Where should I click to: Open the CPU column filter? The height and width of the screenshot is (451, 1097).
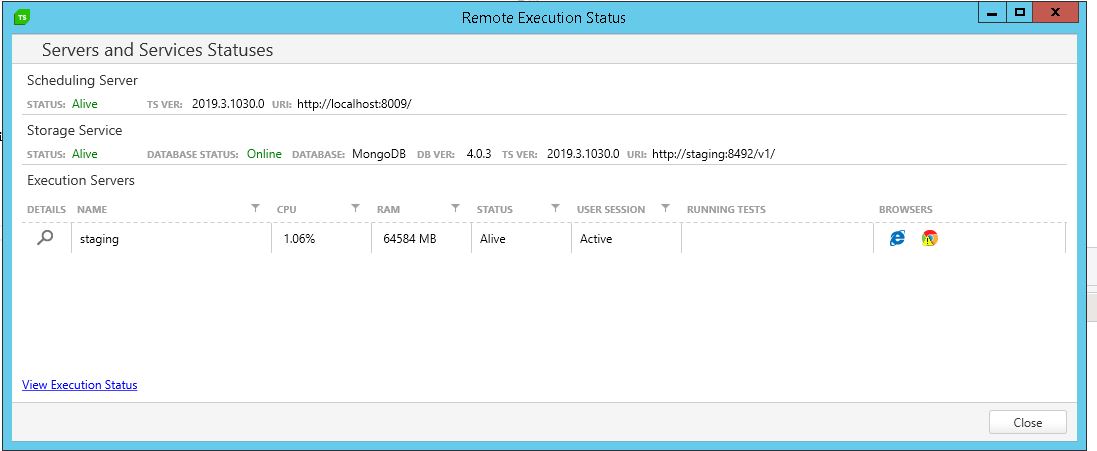(x=355, y=208)
